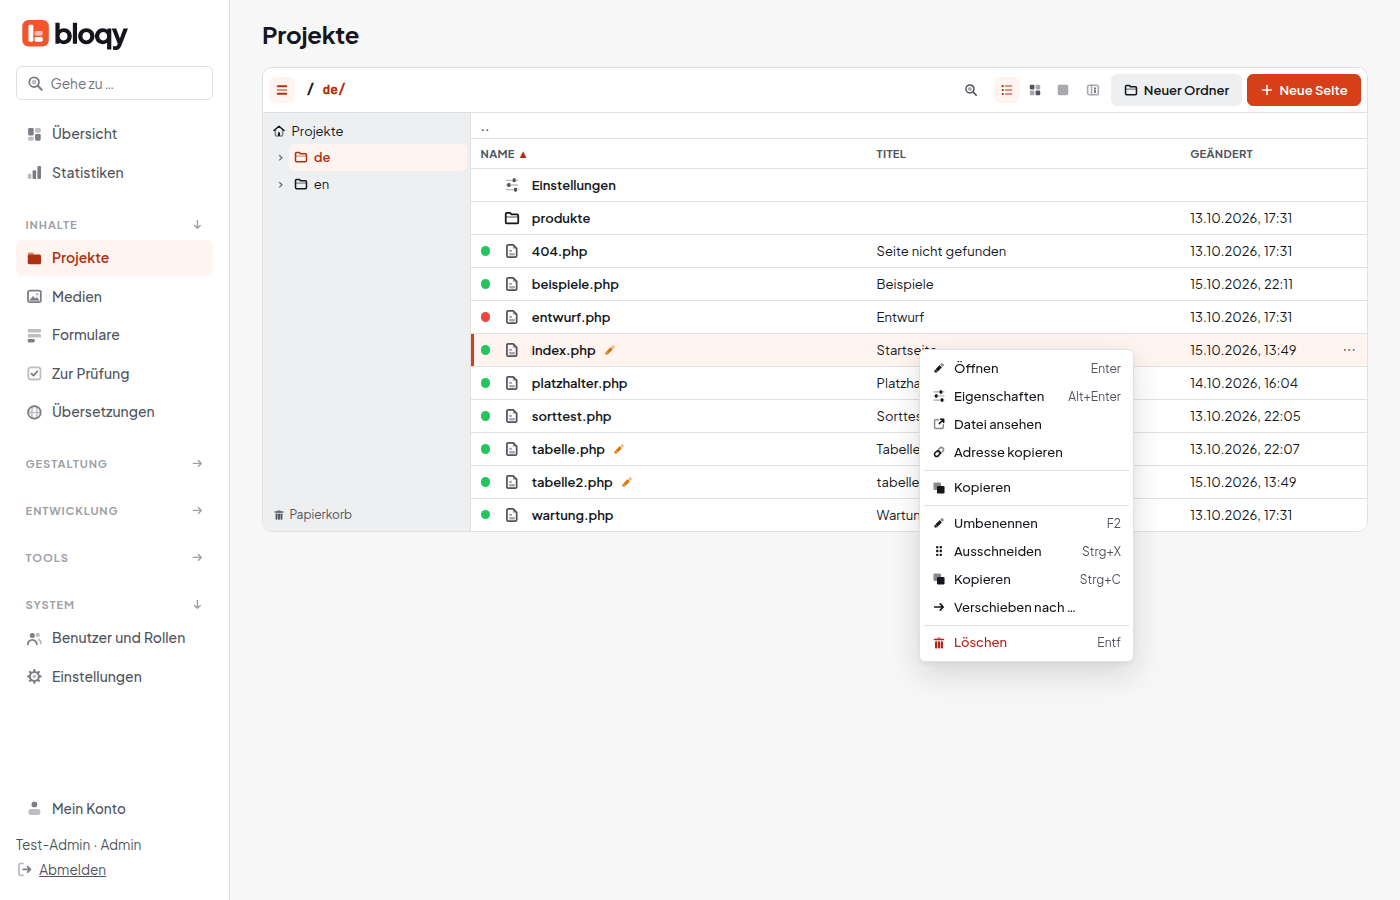Focus the Gehe zu search field
The height and width of the screenshot is (900, 1400).
(114, 83)
